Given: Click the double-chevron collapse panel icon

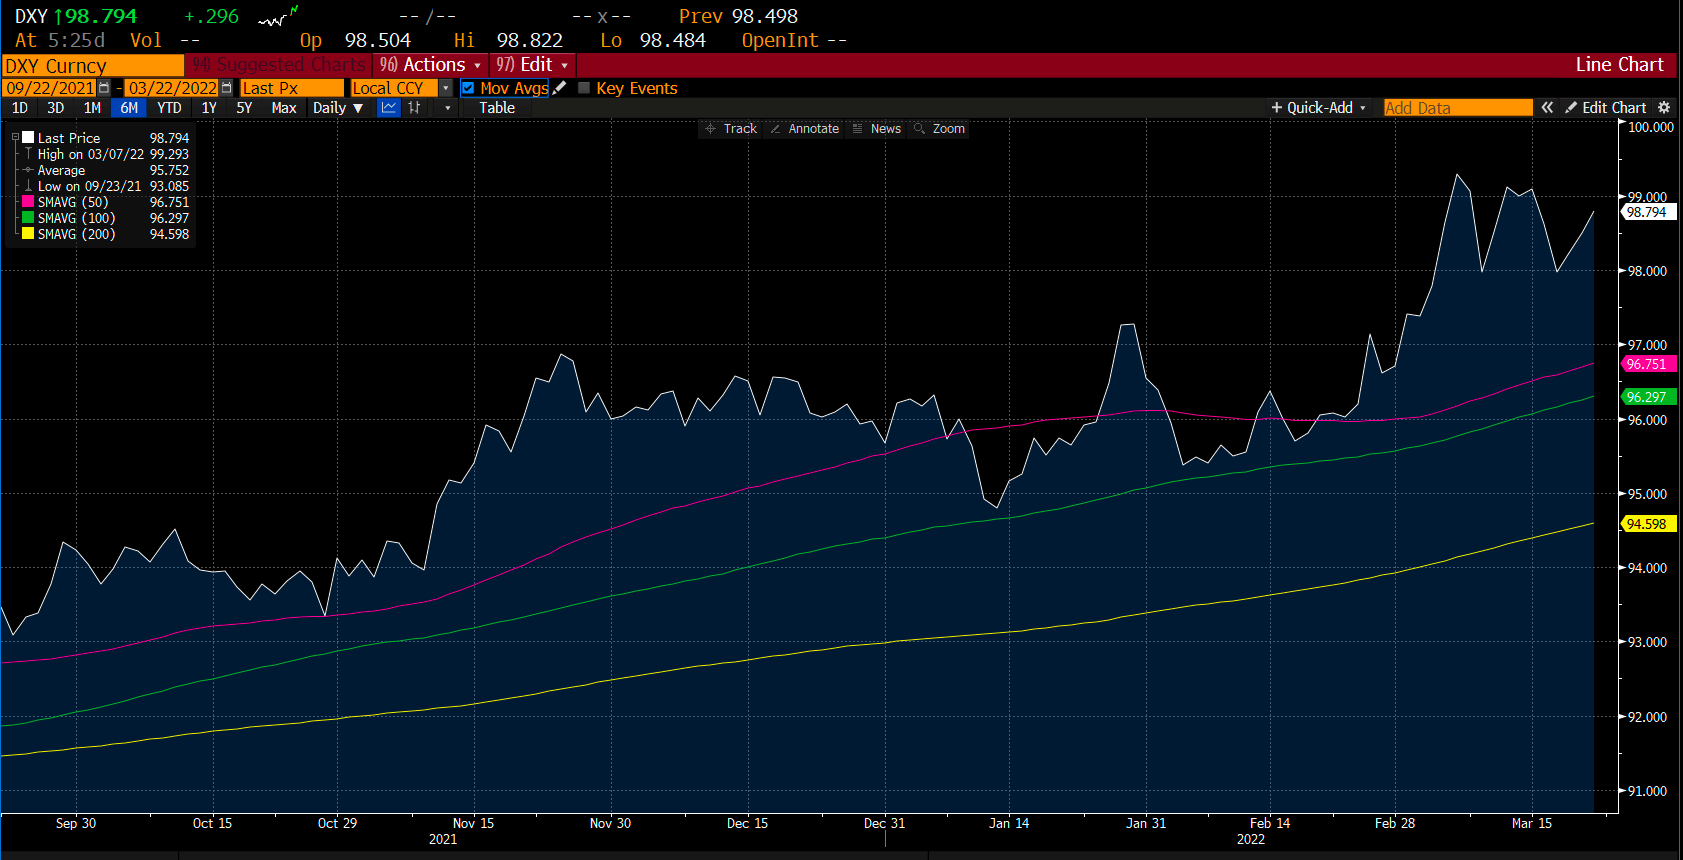Looking at the screenshot, I should point(1547,108).
